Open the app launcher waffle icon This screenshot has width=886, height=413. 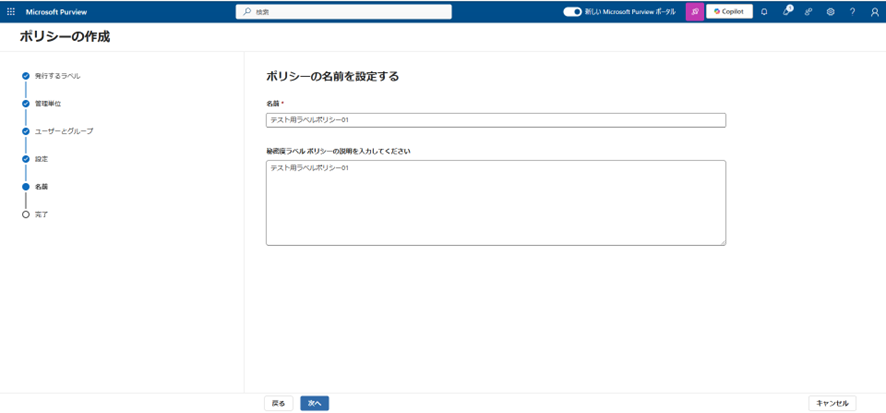pyautogui.click(x=11, y=12)
